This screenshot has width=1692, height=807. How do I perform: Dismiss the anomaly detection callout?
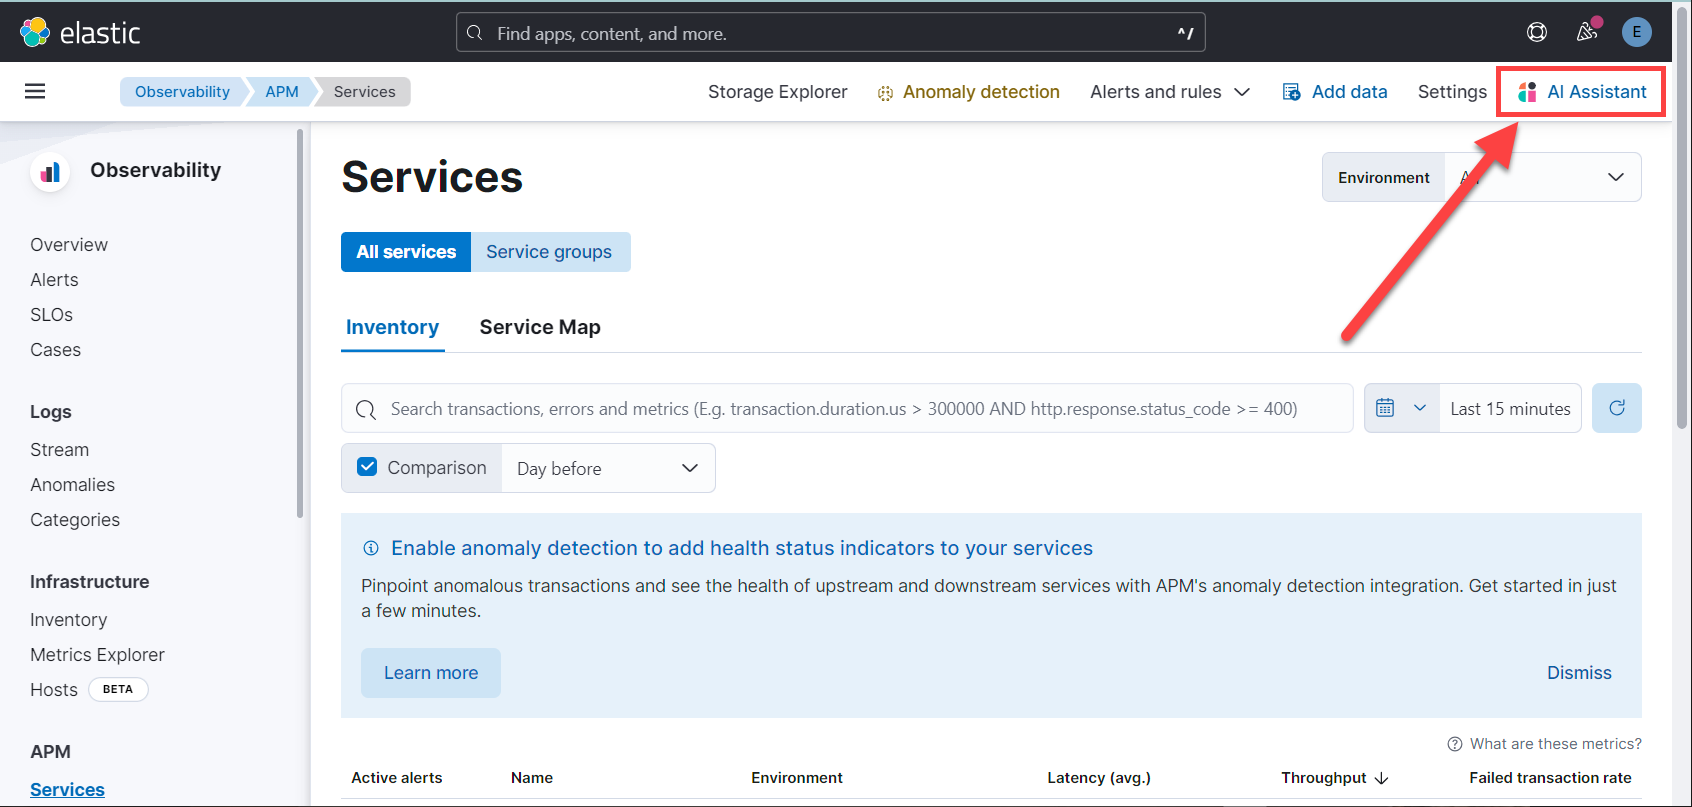[x=1578, y=673]
